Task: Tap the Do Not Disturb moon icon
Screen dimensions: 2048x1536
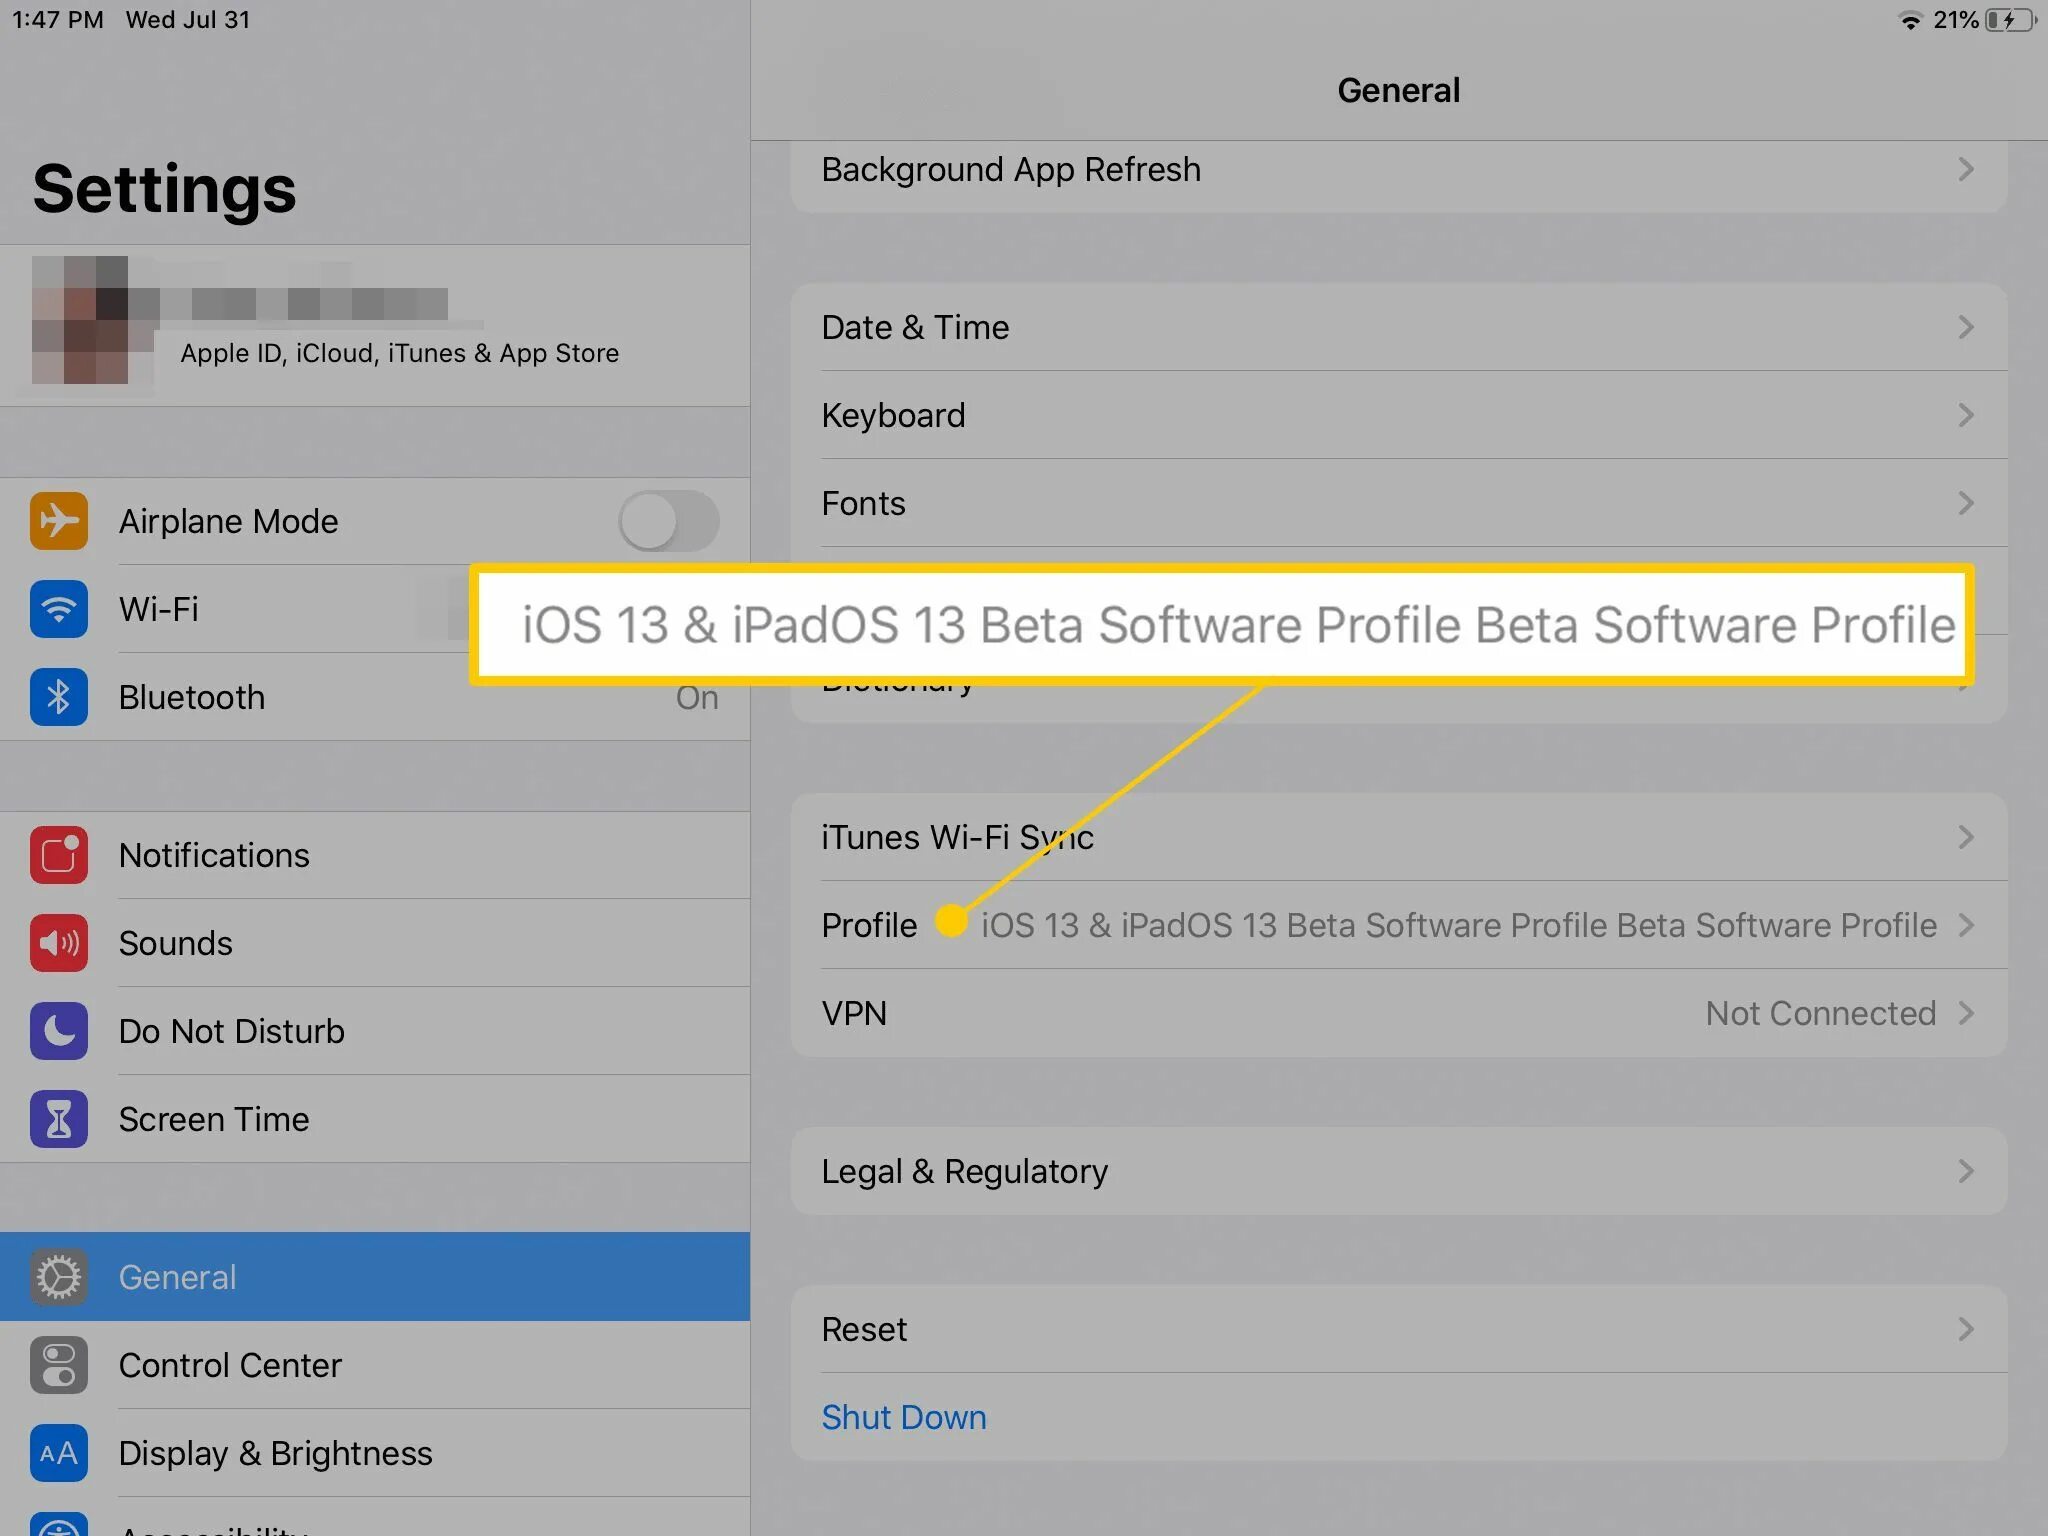Action: pyautogui.click(x=58, y=1031)
